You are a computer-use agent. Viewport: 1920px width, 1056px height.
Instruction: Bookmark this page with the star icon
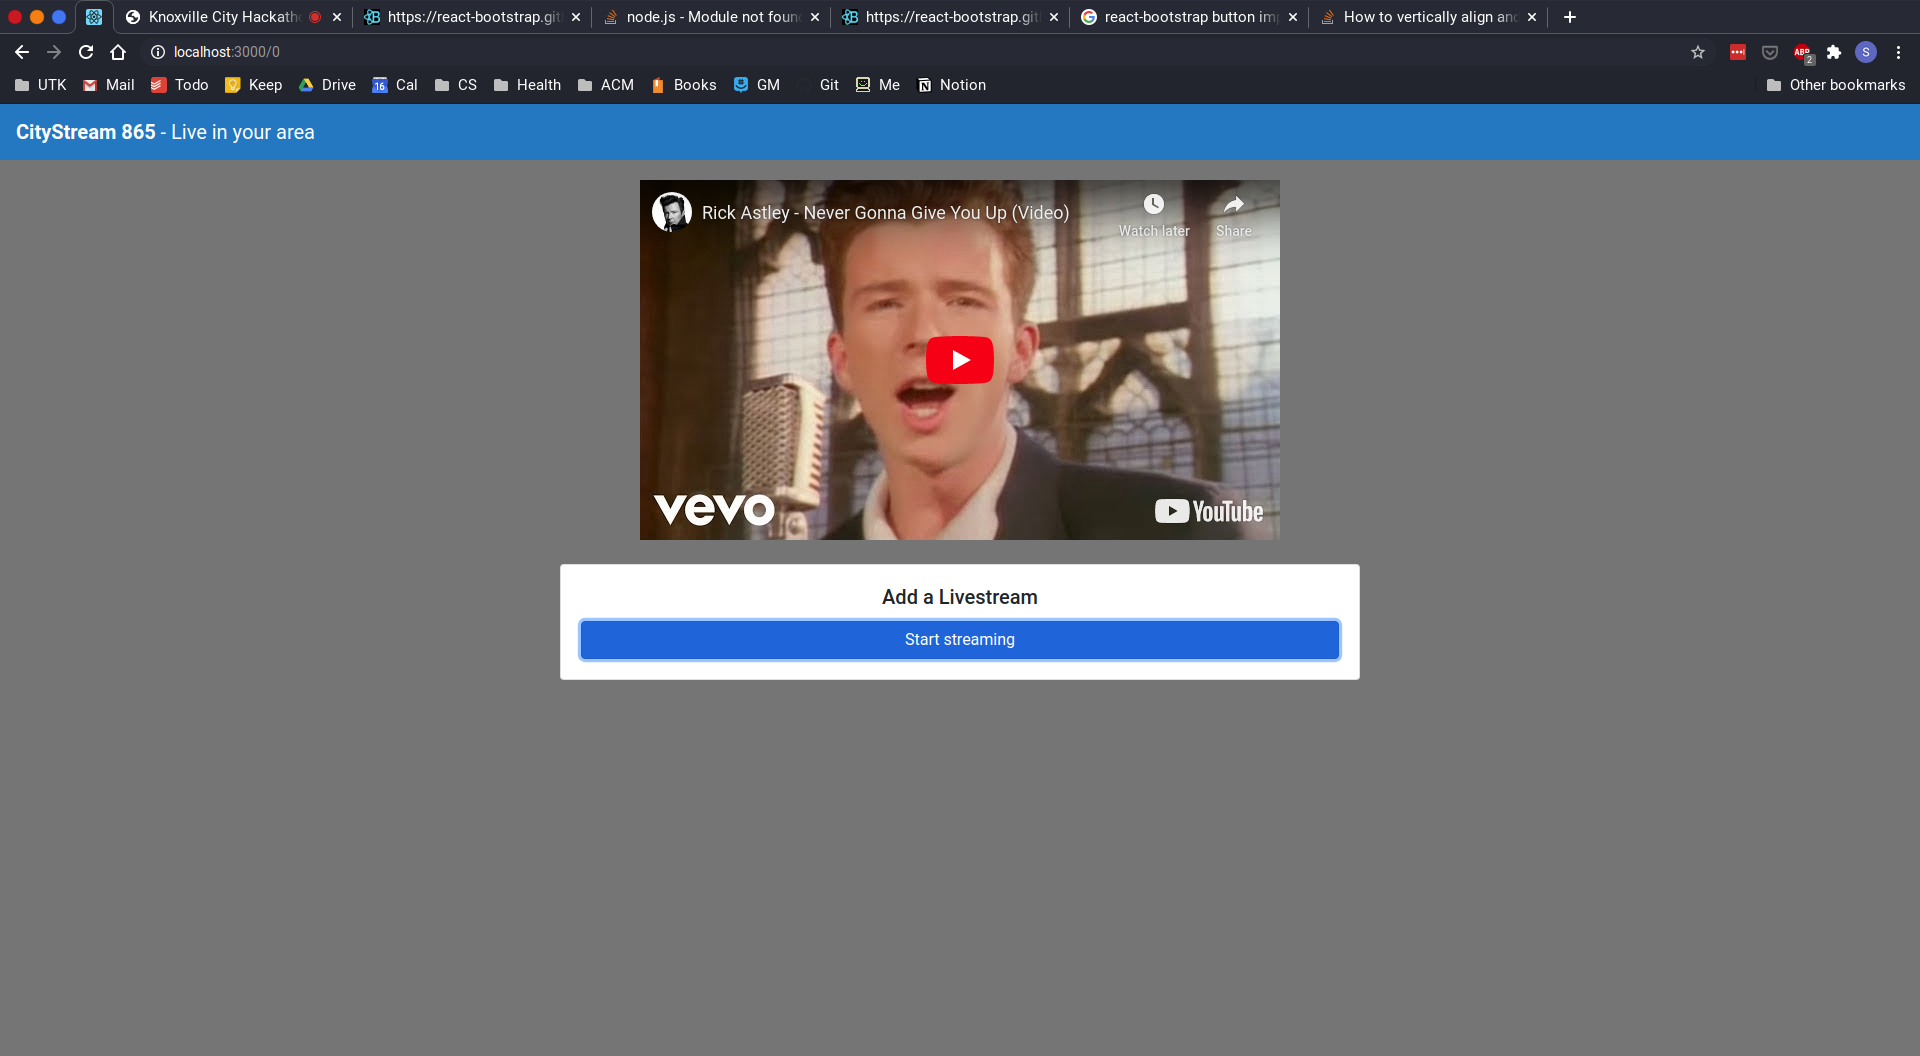(1698, 52)
